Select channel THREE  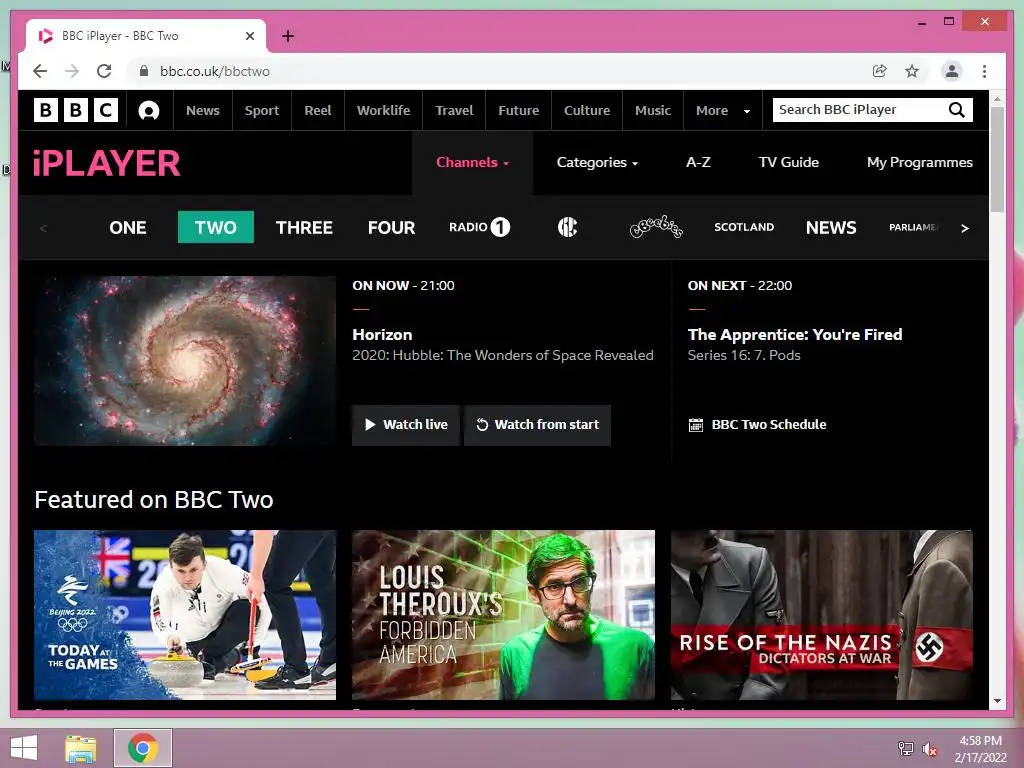(x=304, y=228)
